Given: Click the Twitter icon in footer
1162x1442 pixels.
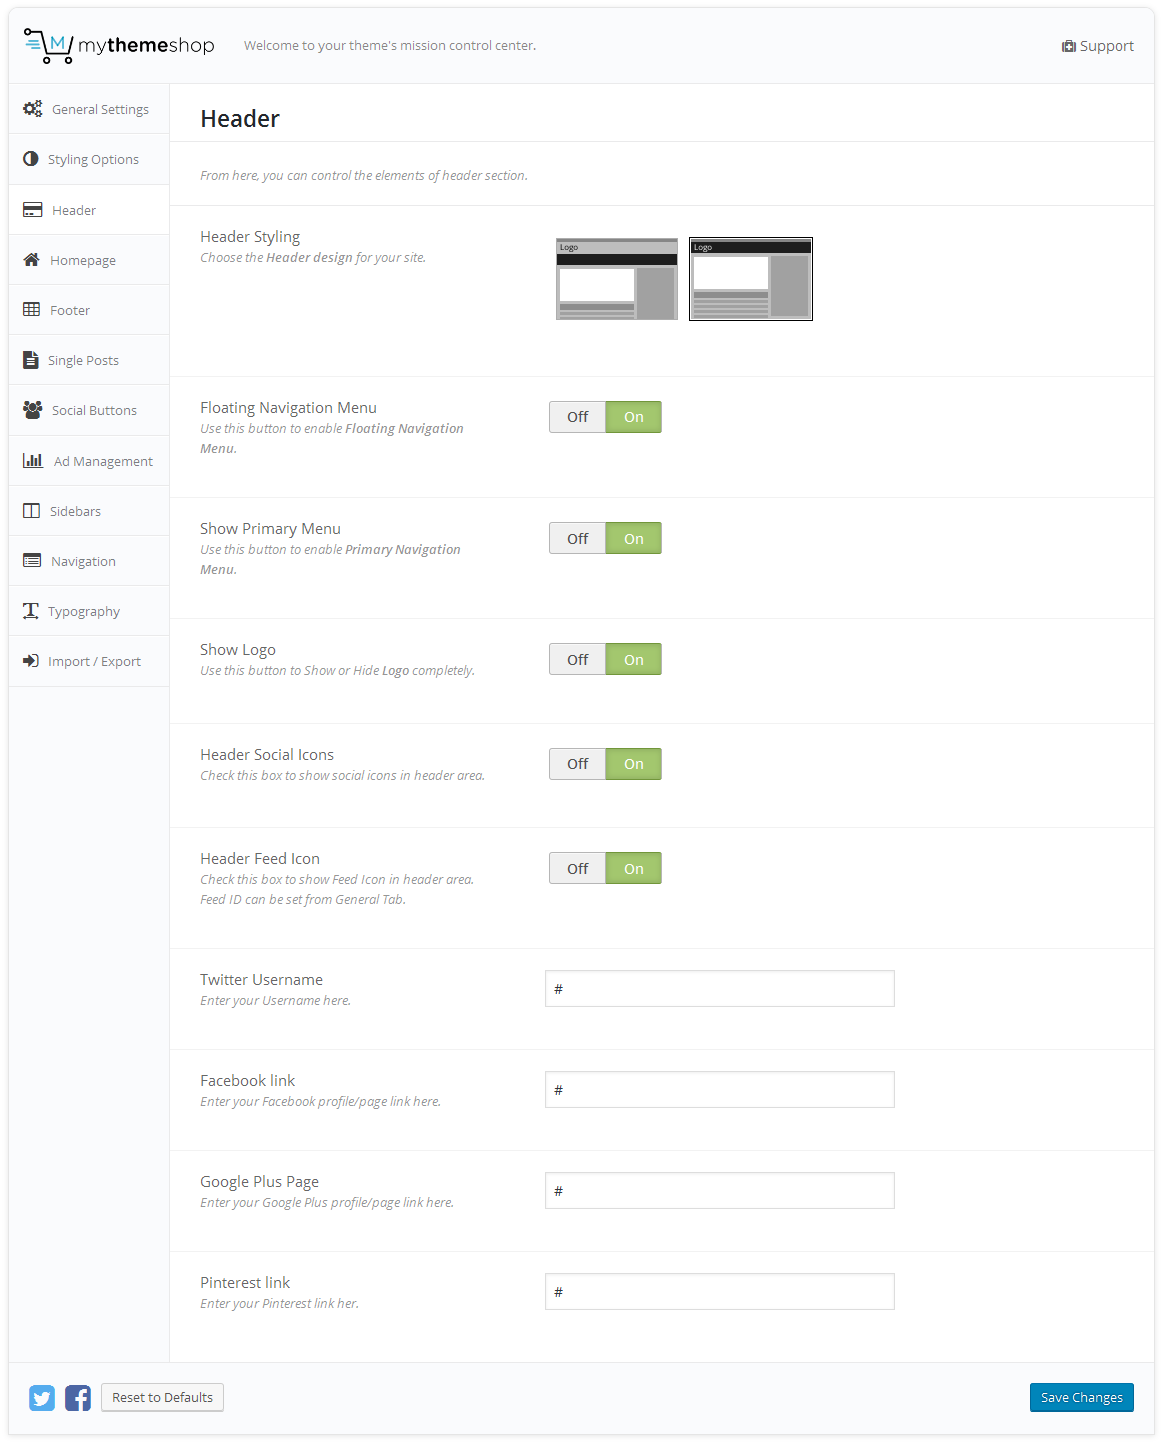Looking at the screenshot, I should (x=42, y=1397).
